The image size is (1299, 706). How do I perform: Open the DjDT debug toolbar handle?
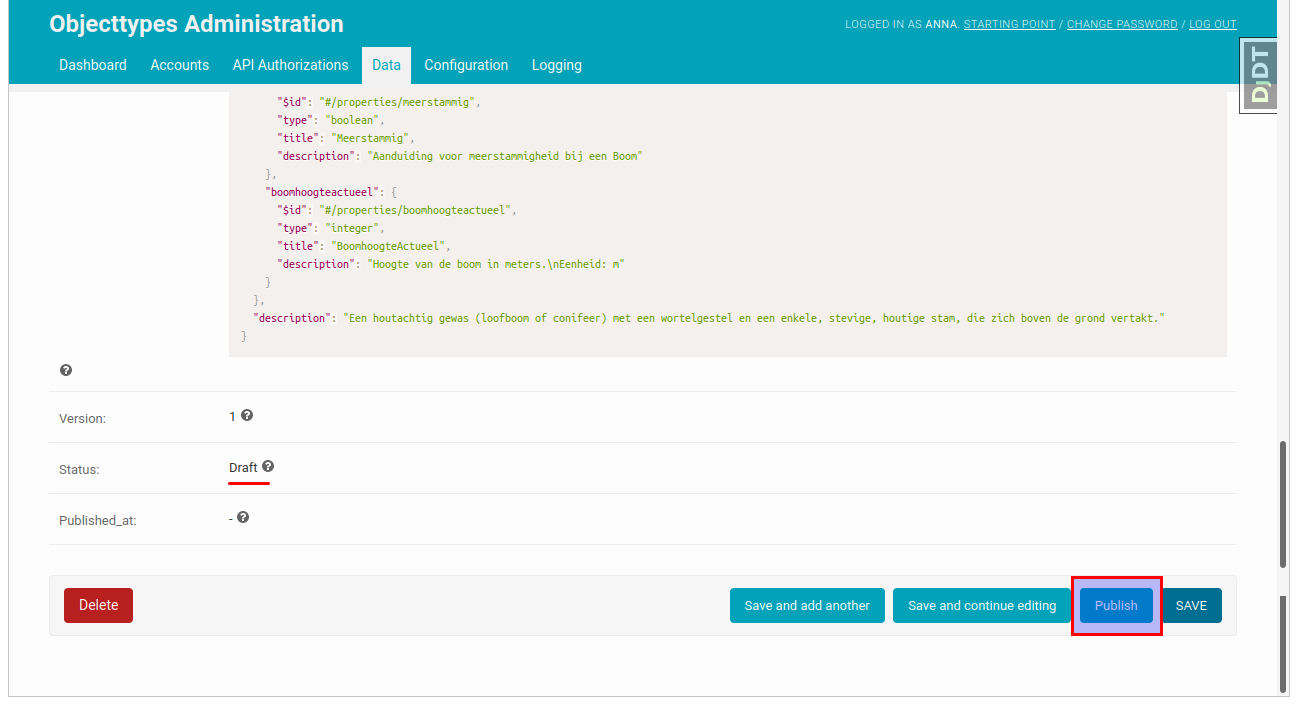click(1259, 76)
